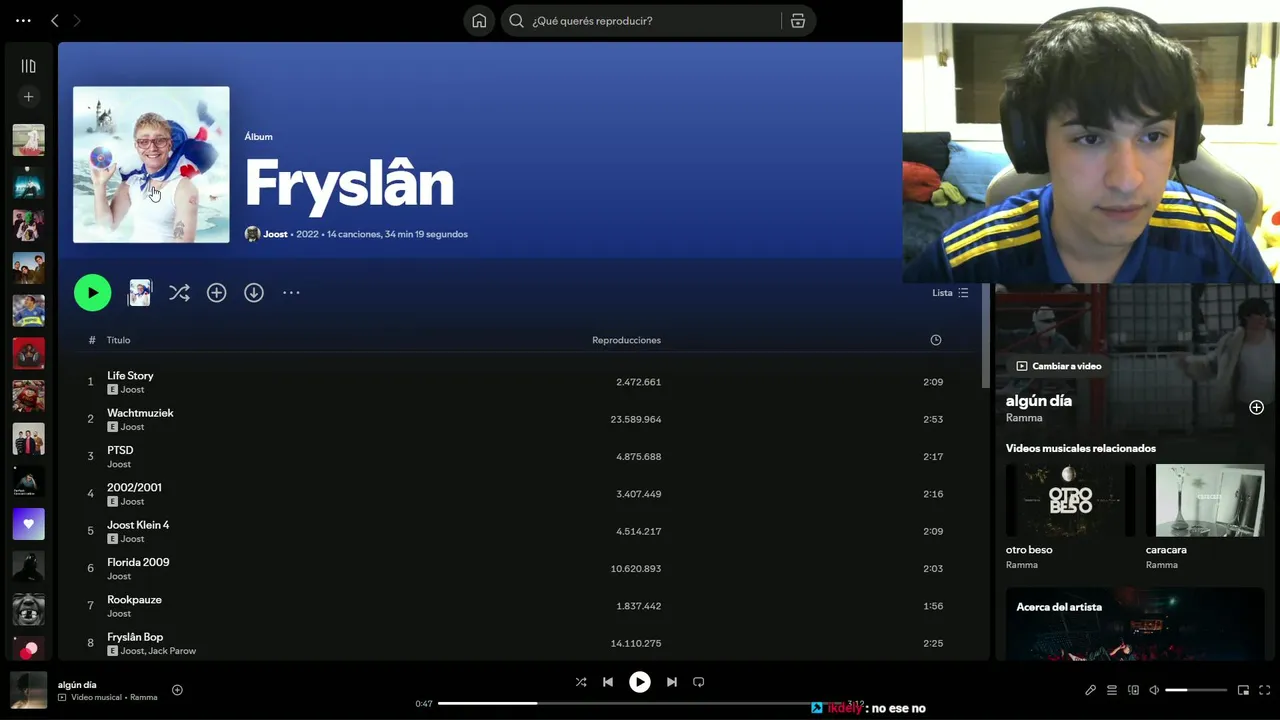Screen dimensions: 1280x720
Task: Open the algún día title in the side panel
Action: click(1039, 401)
